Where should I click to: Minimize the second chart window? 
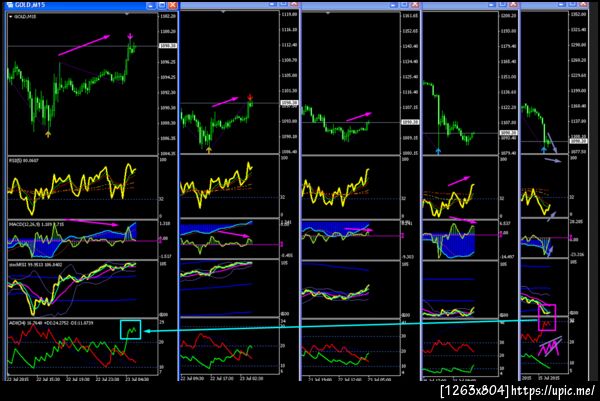(x=272, y=4)
